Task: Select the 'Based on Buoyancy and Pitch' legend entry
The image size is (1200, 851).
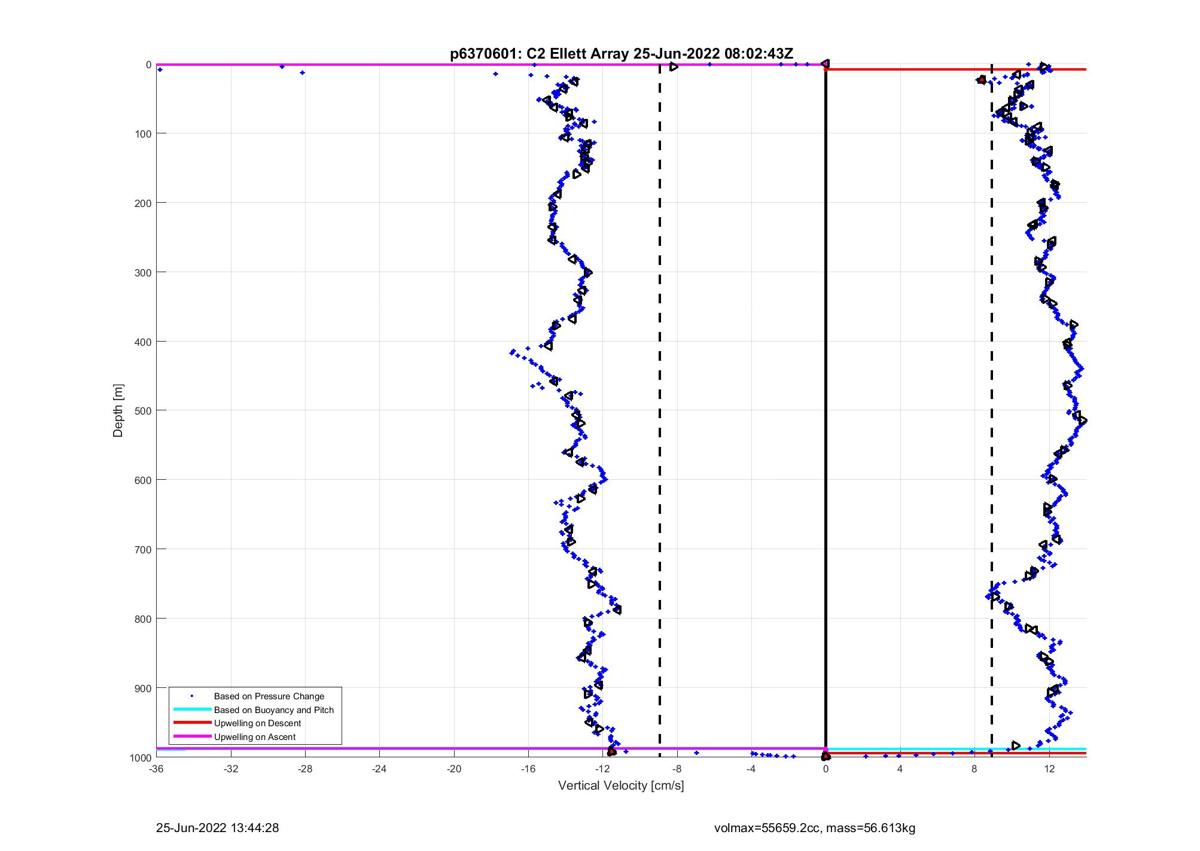Action: pyautogui.click(x=274, y=710)
